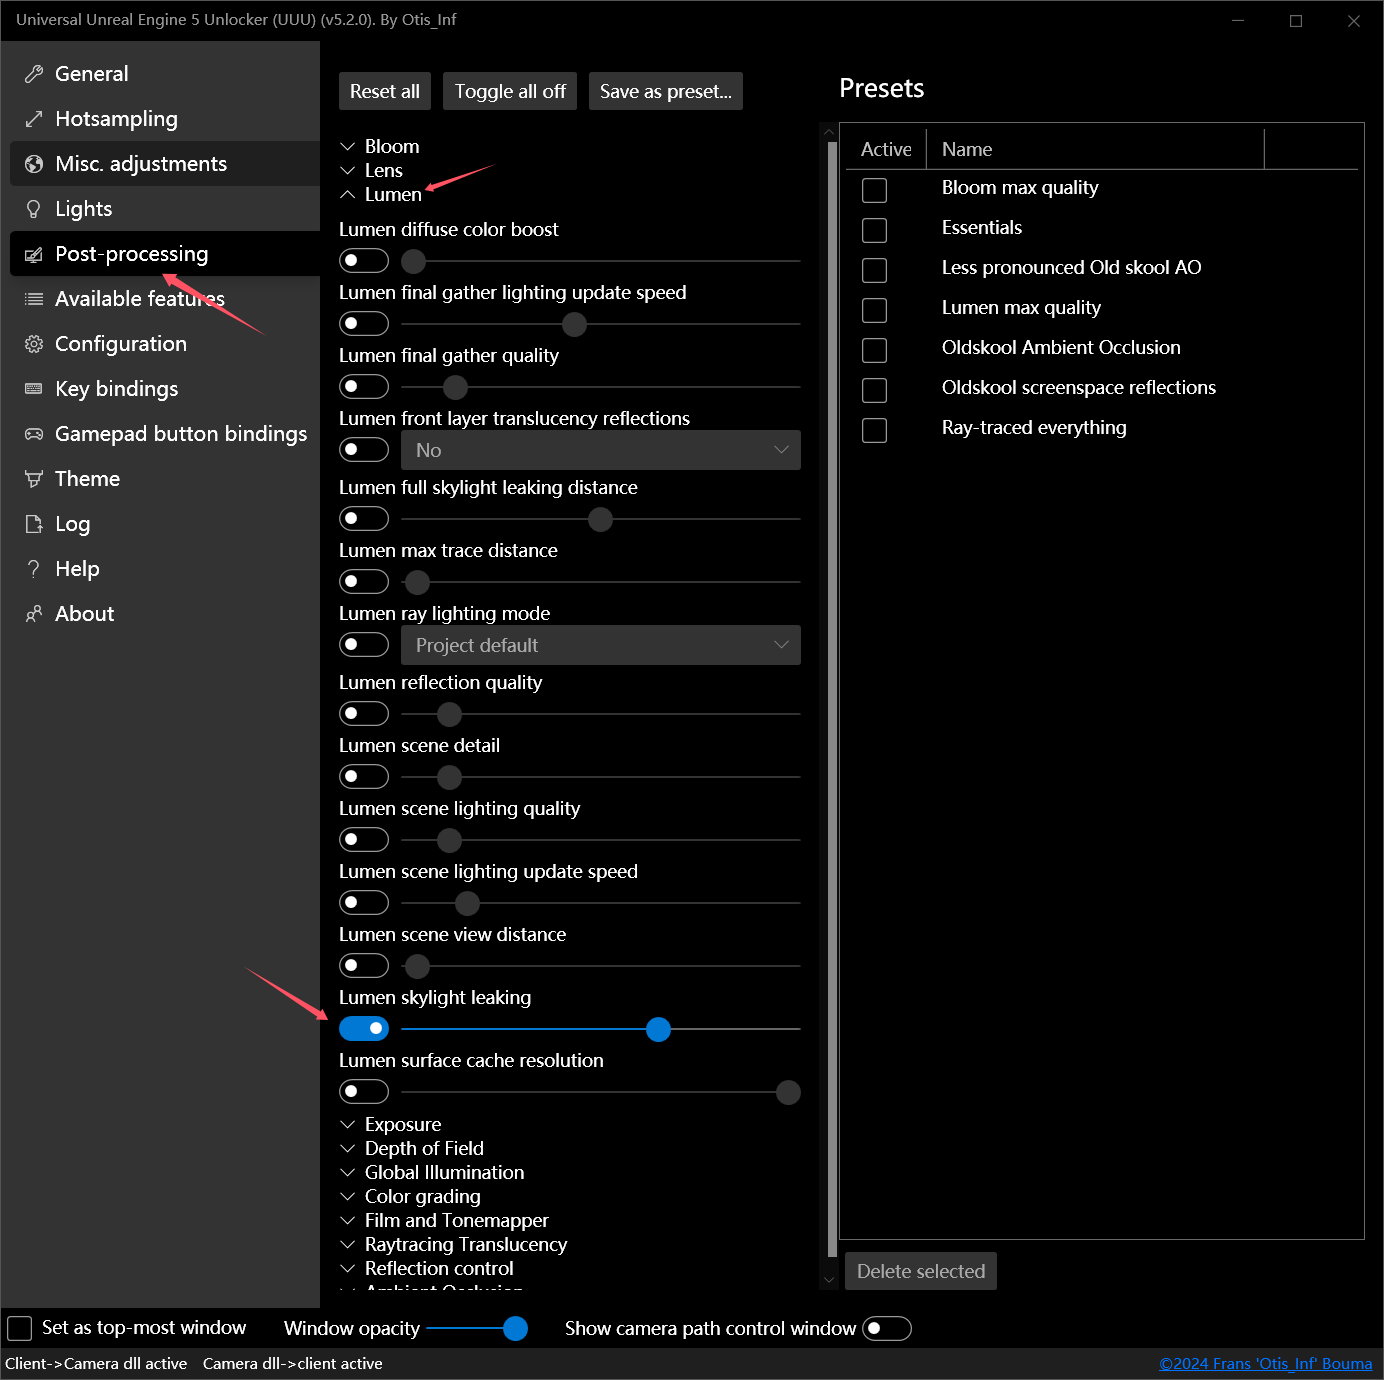Open Key bindings settings
1384x1380 pixels.
point(165,389)
